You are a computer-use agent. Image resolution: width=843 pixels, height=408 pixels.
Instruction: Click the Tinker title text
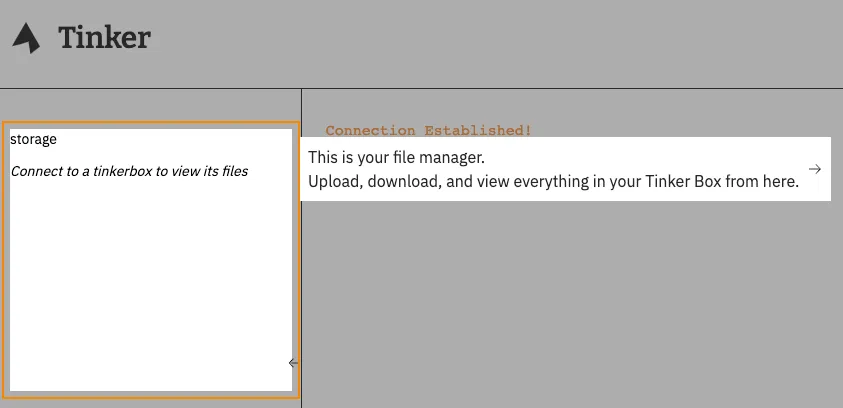[x=104, y=38]
